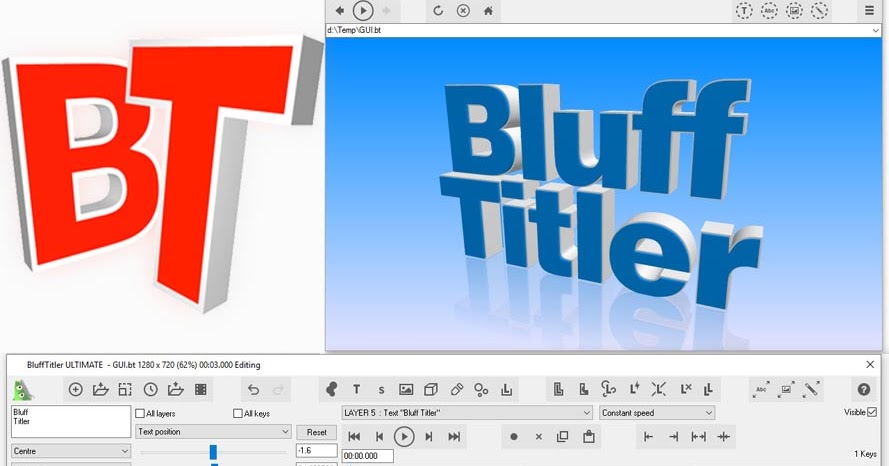Add a picture layer

(406, 389)
